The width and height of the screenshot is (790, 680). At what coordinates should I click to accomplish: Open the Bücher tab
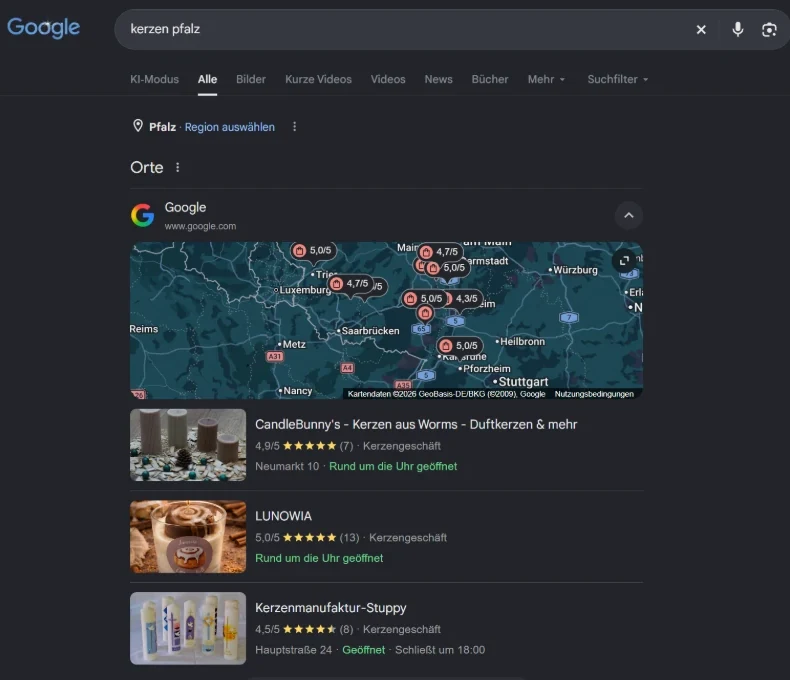[x=490, y=80]
